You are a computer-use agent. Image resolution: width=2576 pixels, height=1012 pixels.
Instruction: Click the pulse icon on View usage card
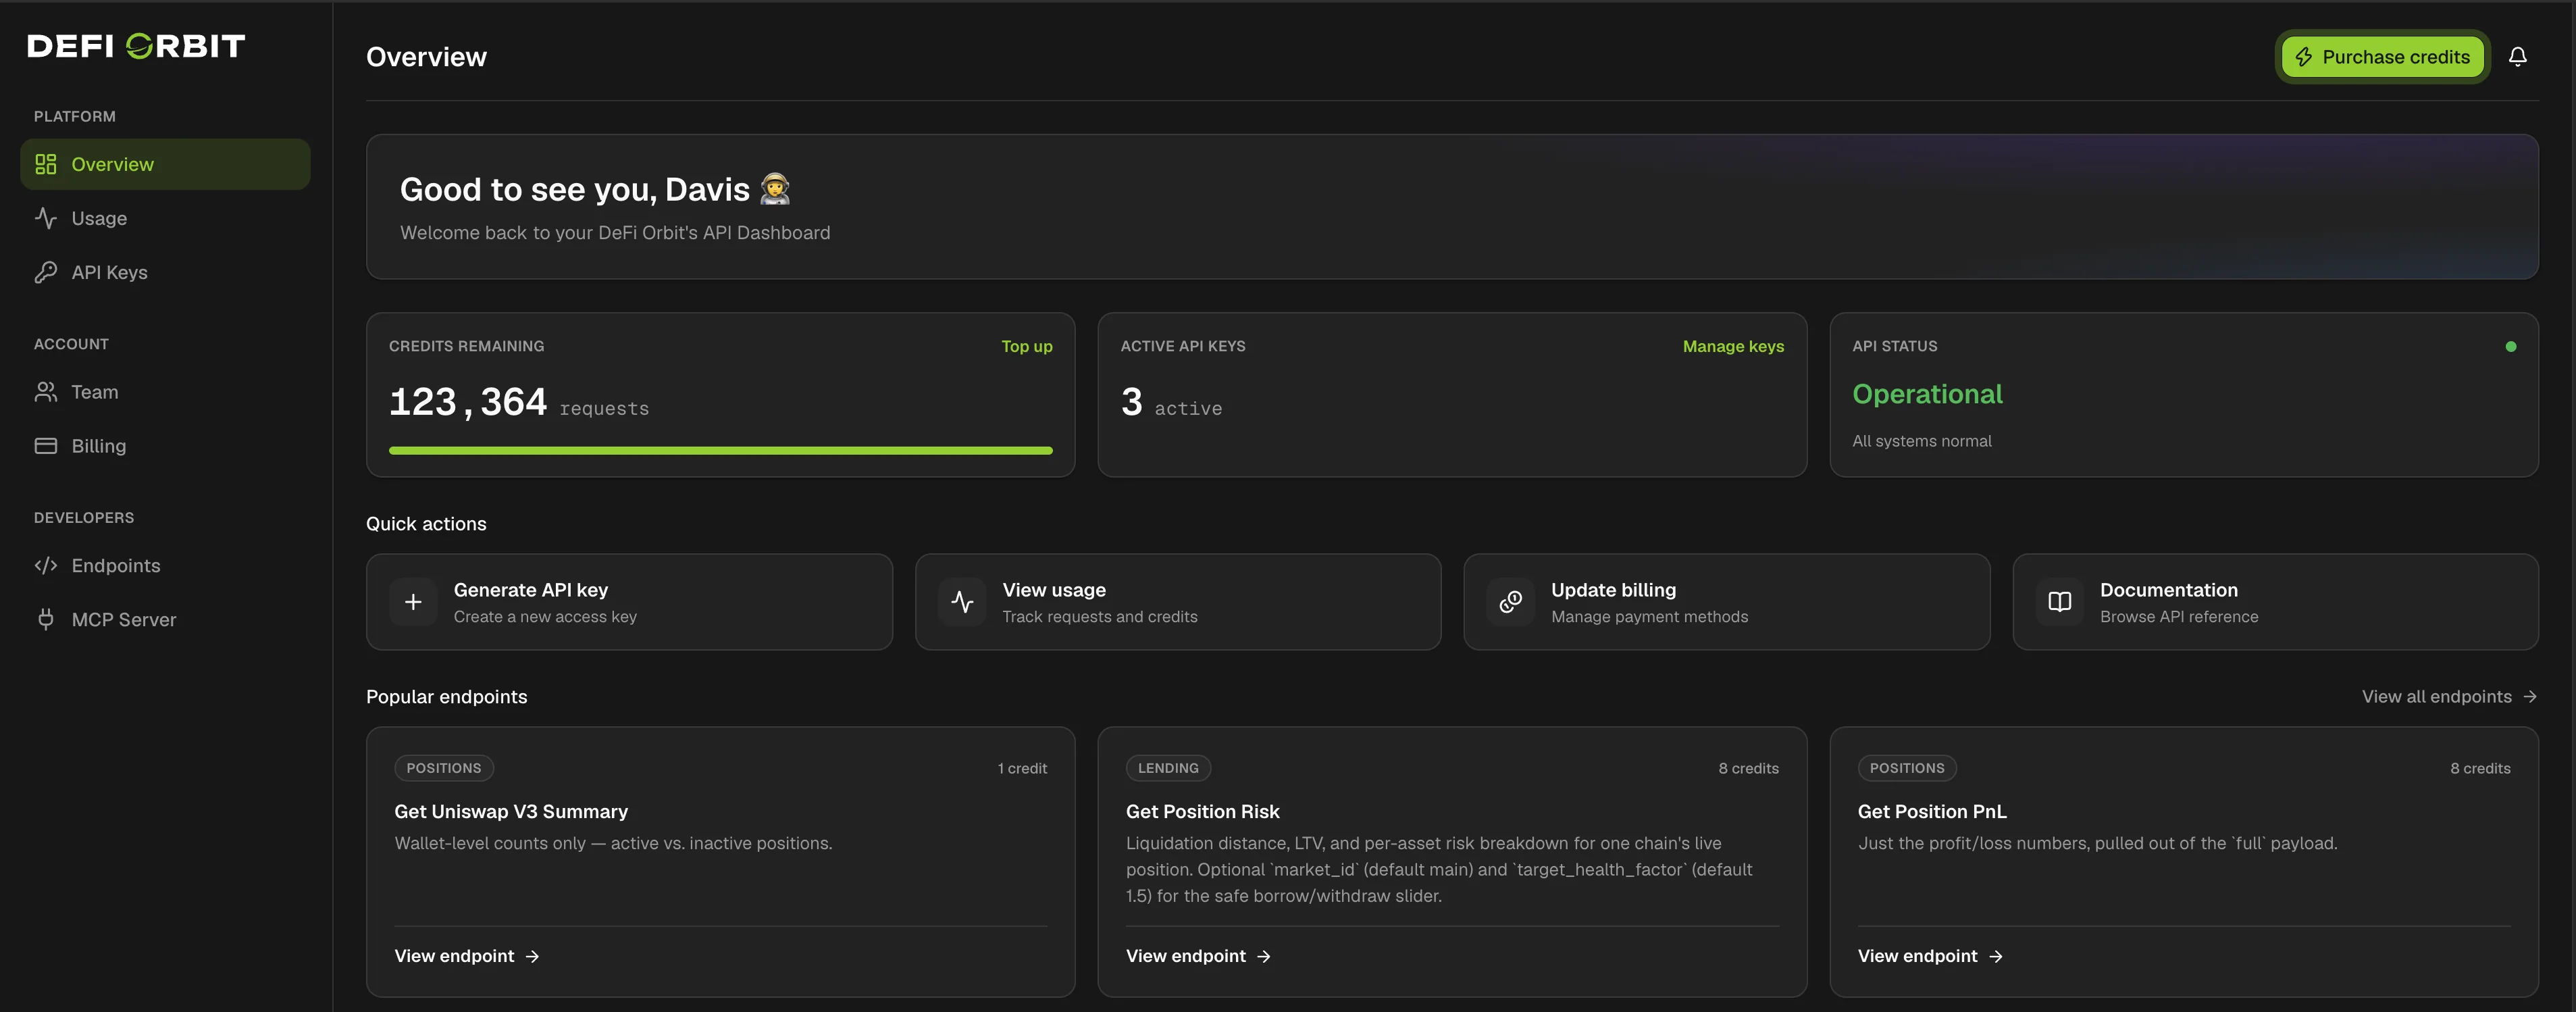(962, 602)
